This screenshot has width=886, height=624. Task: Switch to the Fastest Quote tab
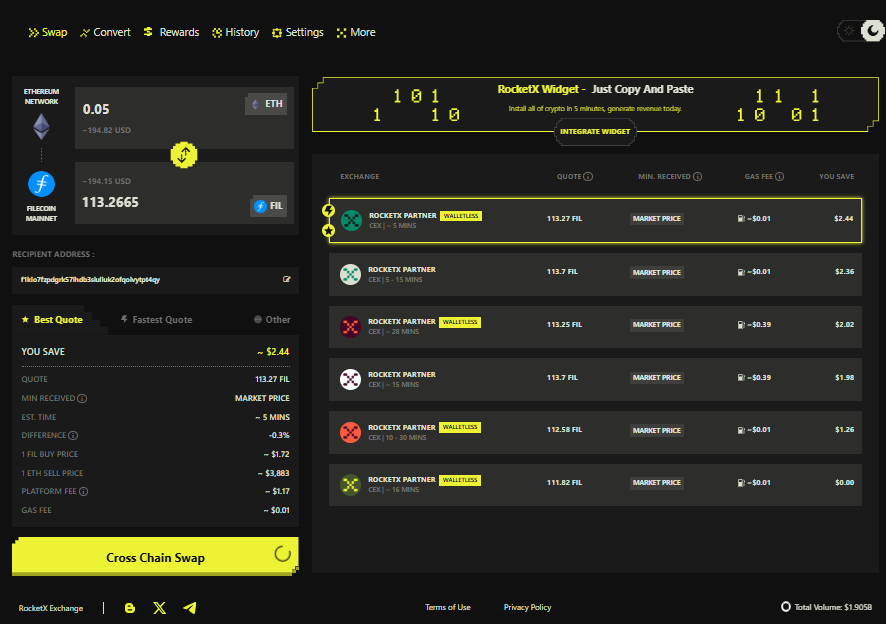coord(161,319)
